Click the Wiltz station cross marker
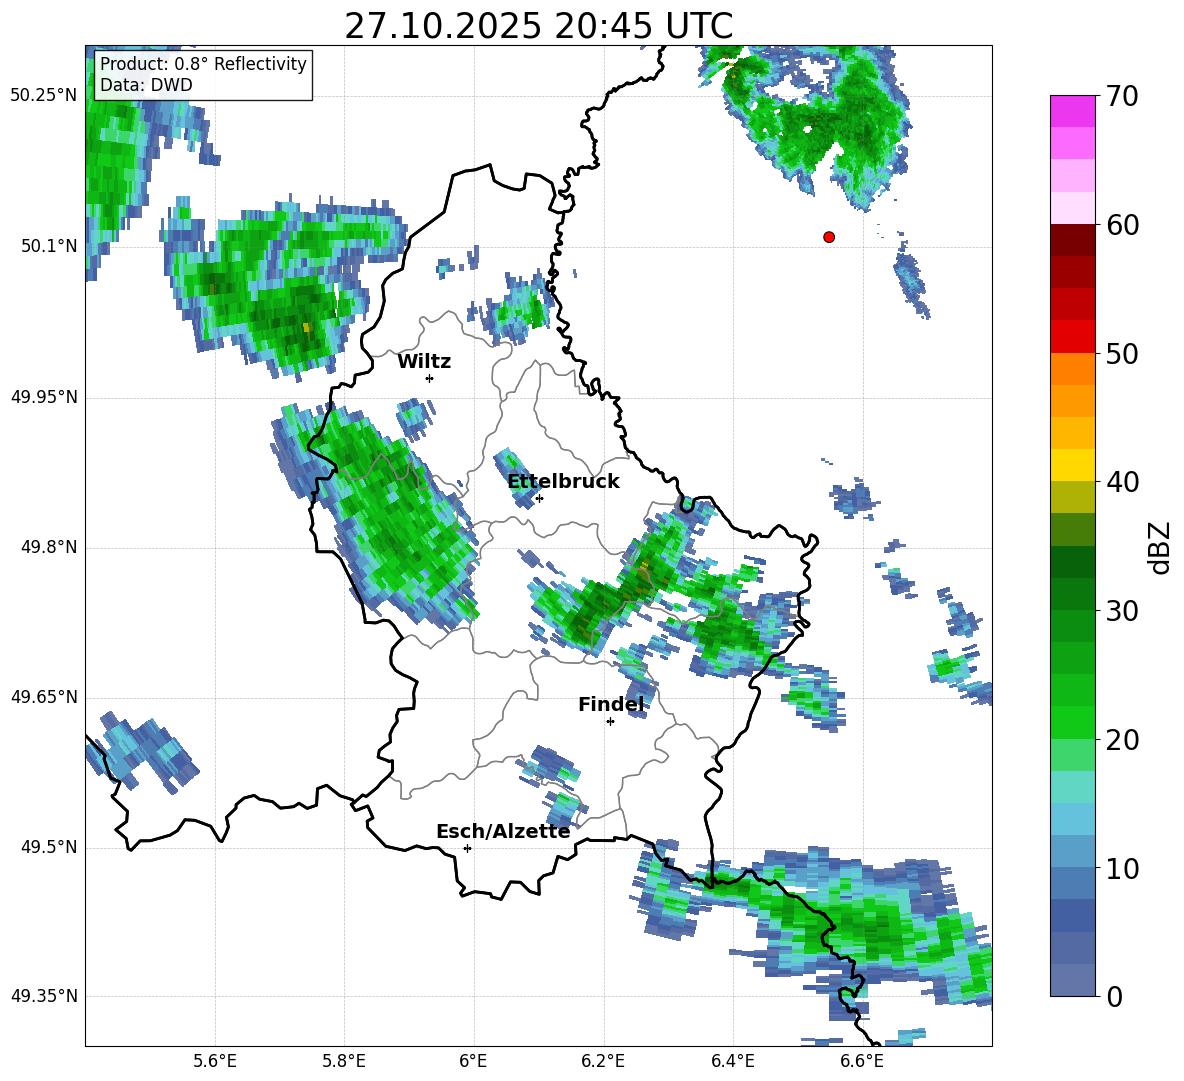The width and height of the screenshot is (1184, 1081). [x=430, y=378]
